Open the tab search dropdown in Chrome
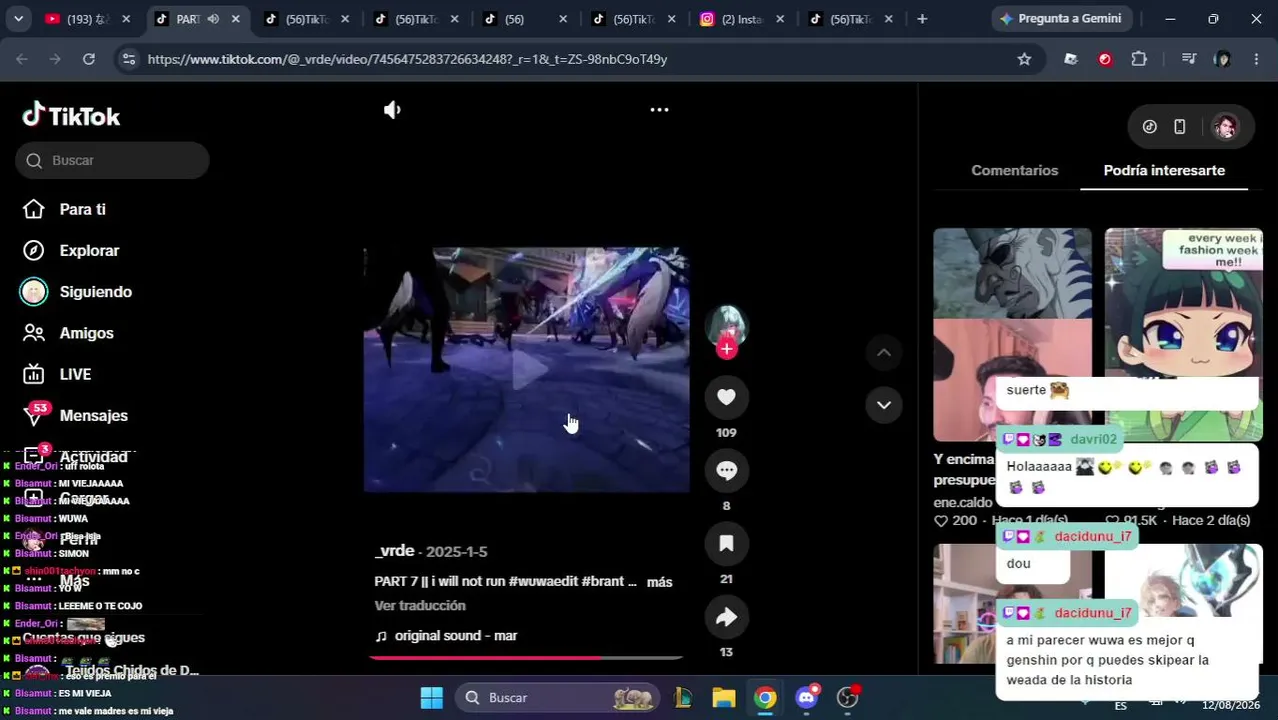1278x720 pixels. 18,18
